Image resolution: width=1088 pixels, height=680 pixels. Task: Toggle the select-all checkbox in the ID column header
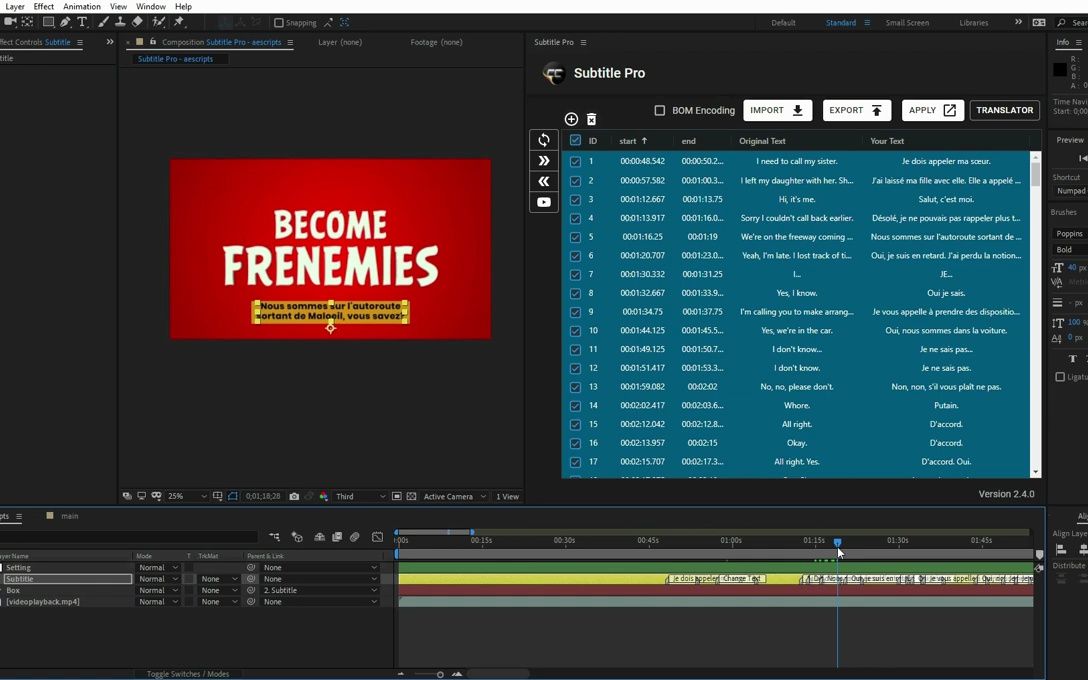point(575,140)
